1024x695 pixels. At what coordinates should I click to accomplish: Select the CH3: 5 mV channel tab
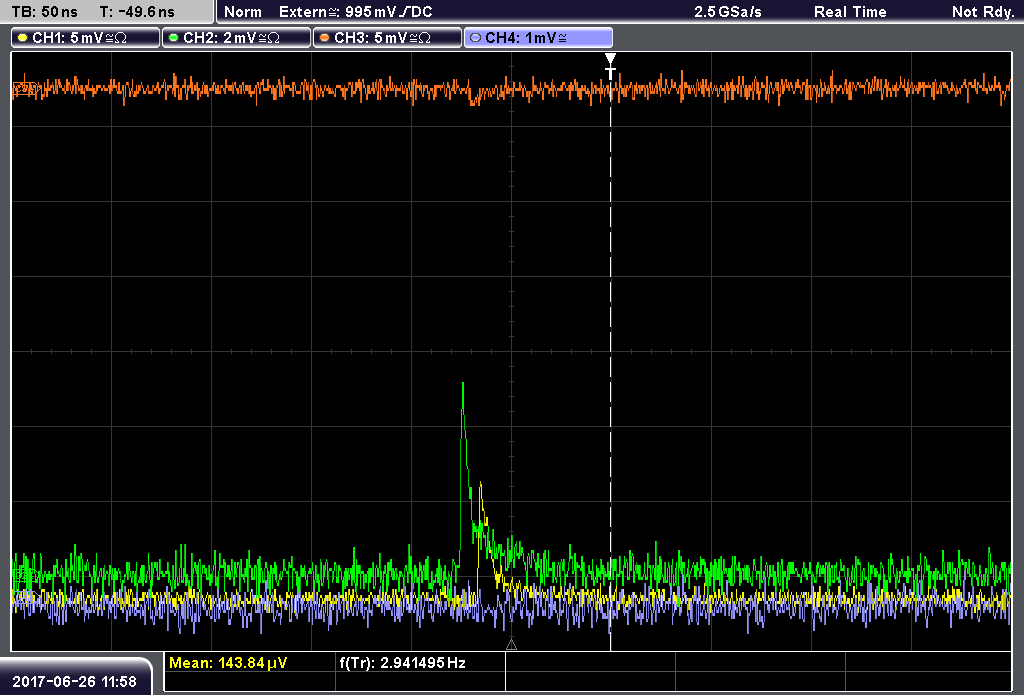click(387, 38)
